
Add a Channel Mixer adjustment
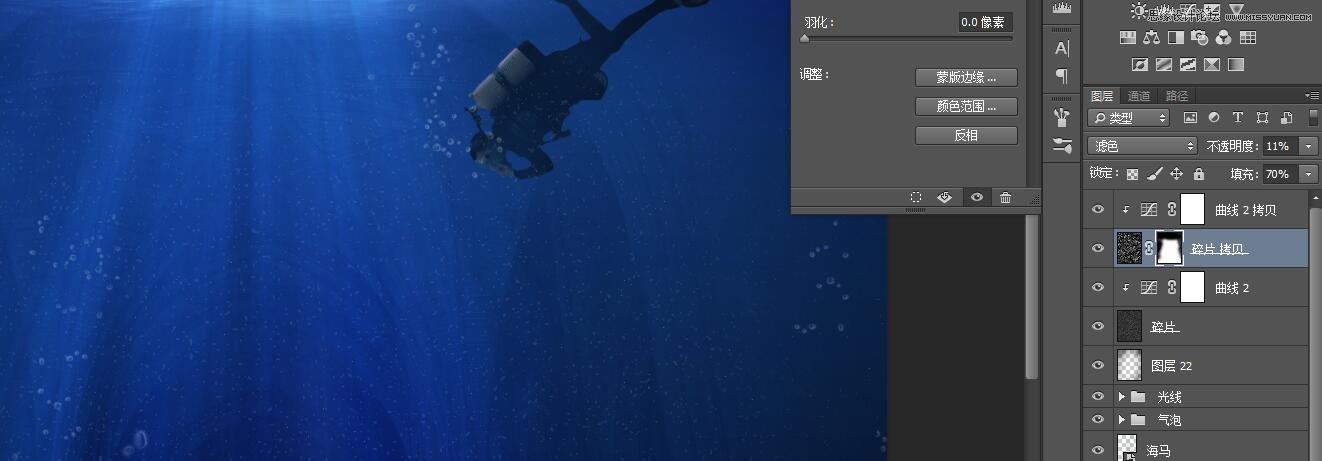point(1224,38)
